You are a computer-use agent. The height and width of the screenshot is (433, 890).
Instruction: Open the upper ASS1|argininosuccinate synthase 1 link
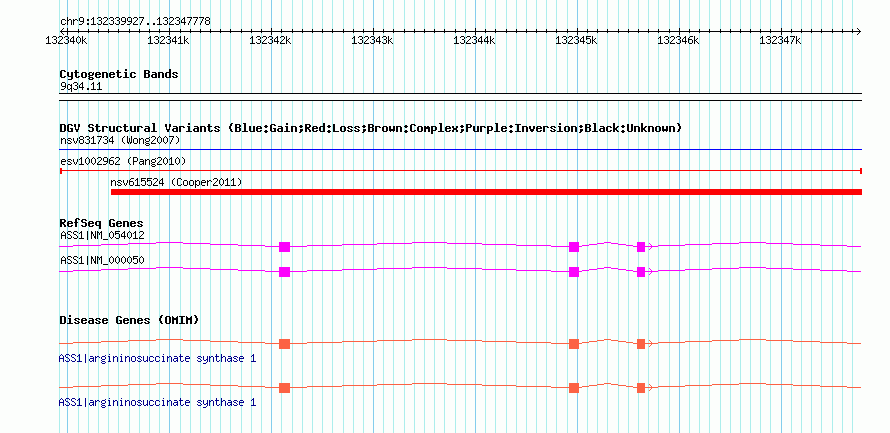(x=157, y=359)
